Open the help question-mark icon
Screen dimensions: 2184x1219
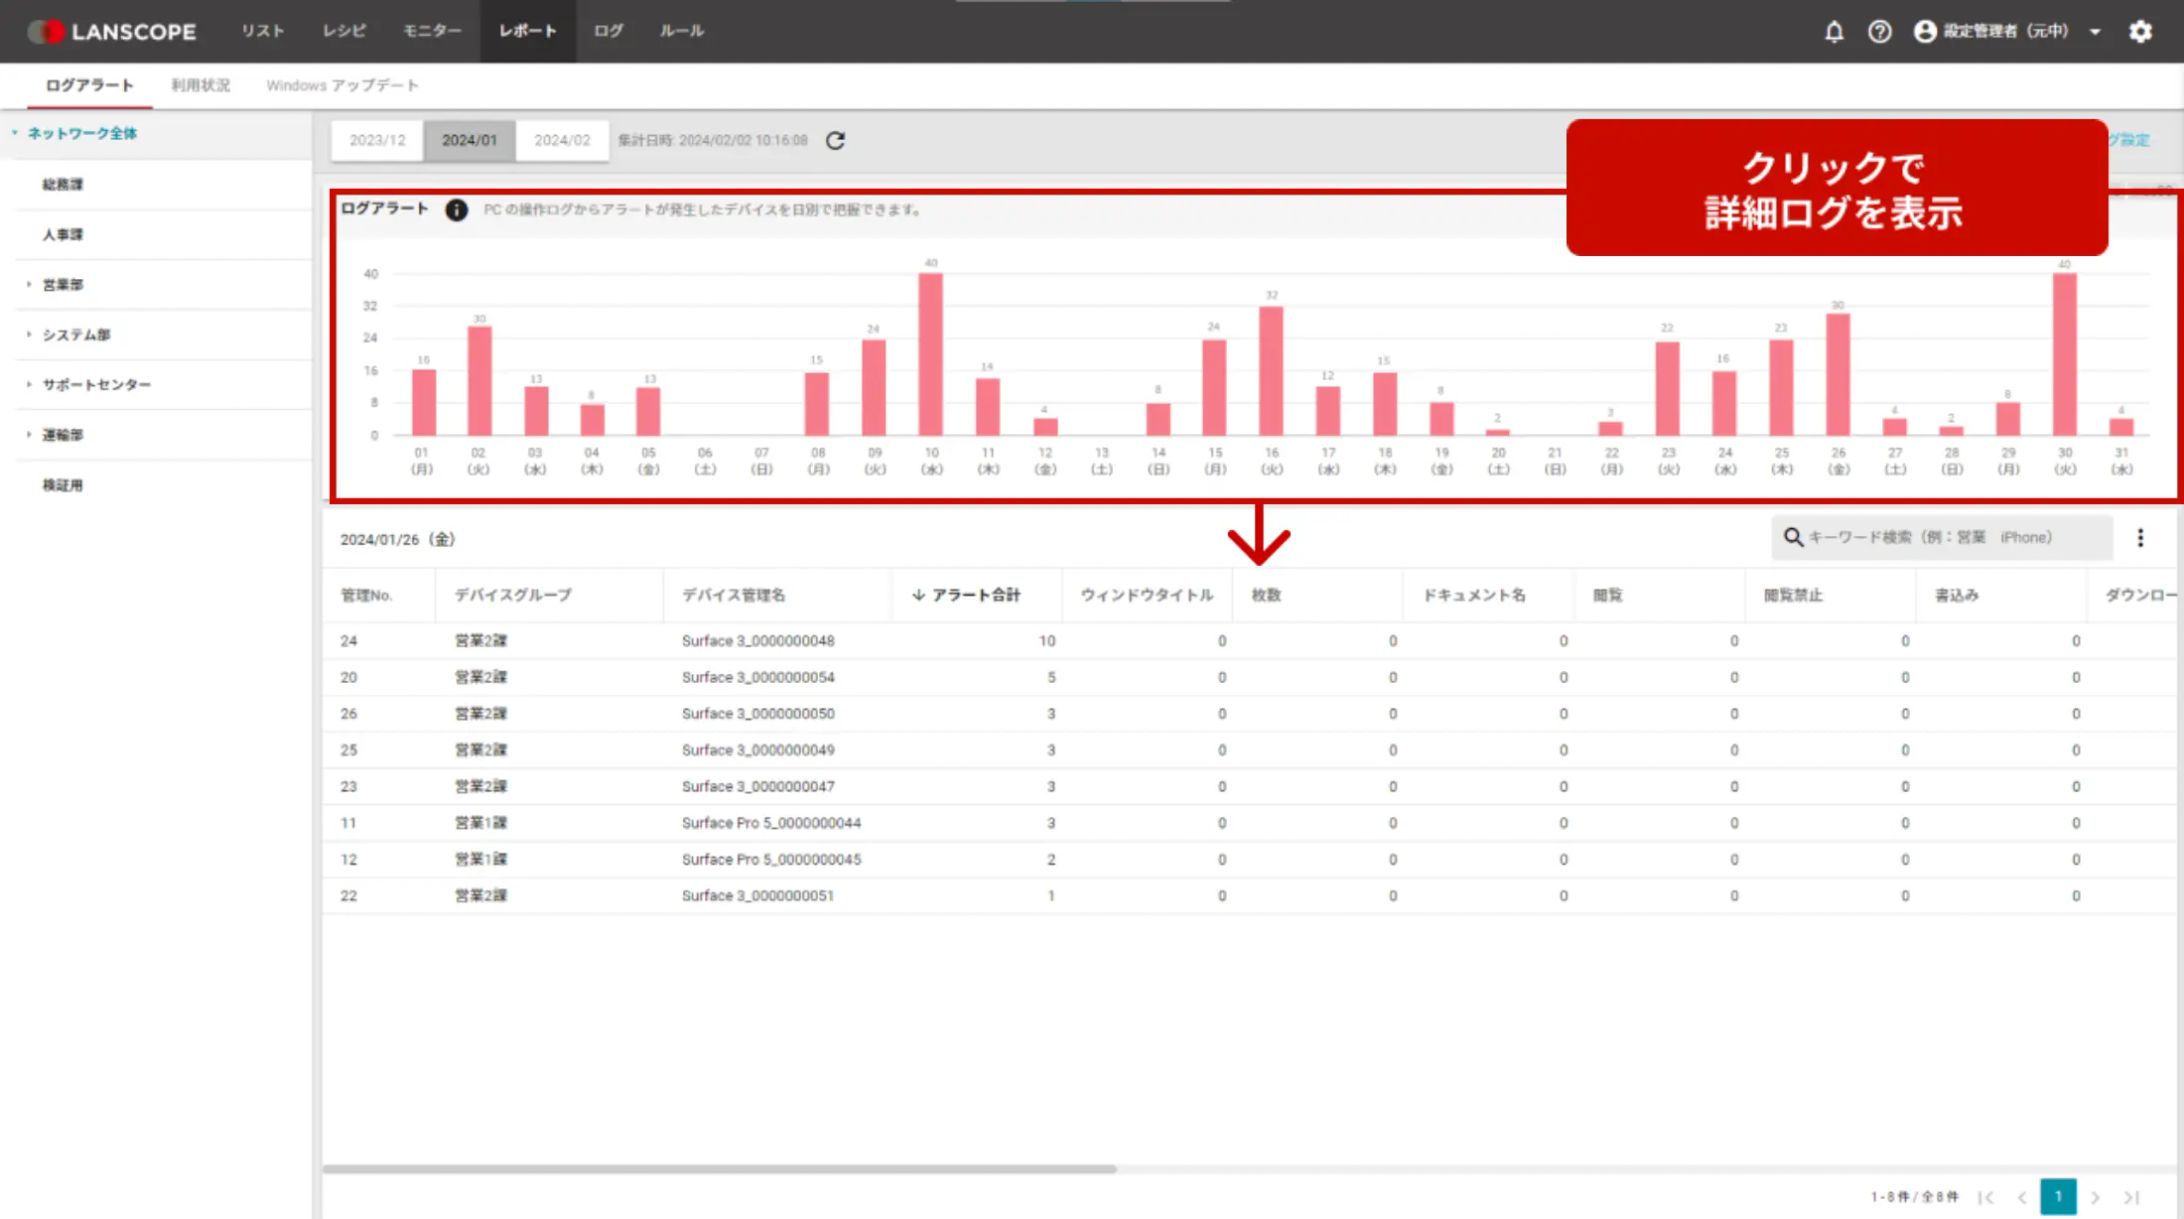point(1880,31)
